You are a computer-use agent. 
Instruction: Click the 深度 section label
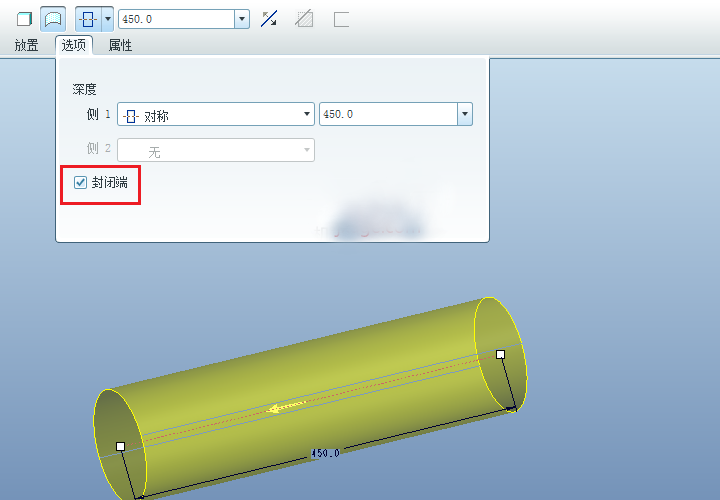click(84, 89)
